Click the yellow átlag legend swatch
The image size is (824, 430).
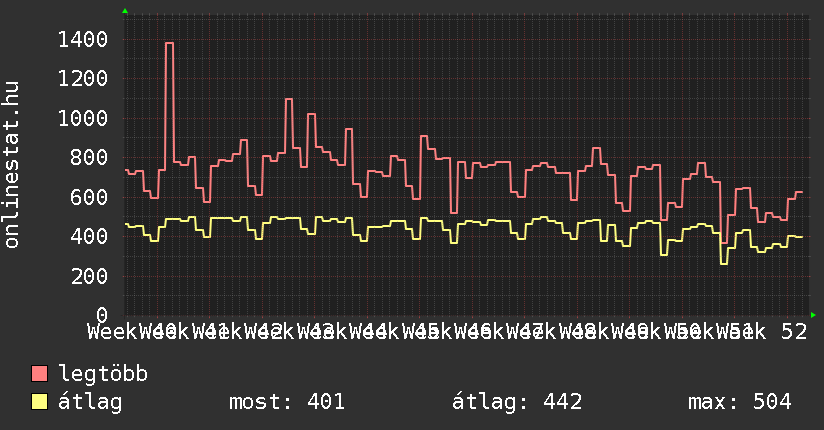coord(39,402)
